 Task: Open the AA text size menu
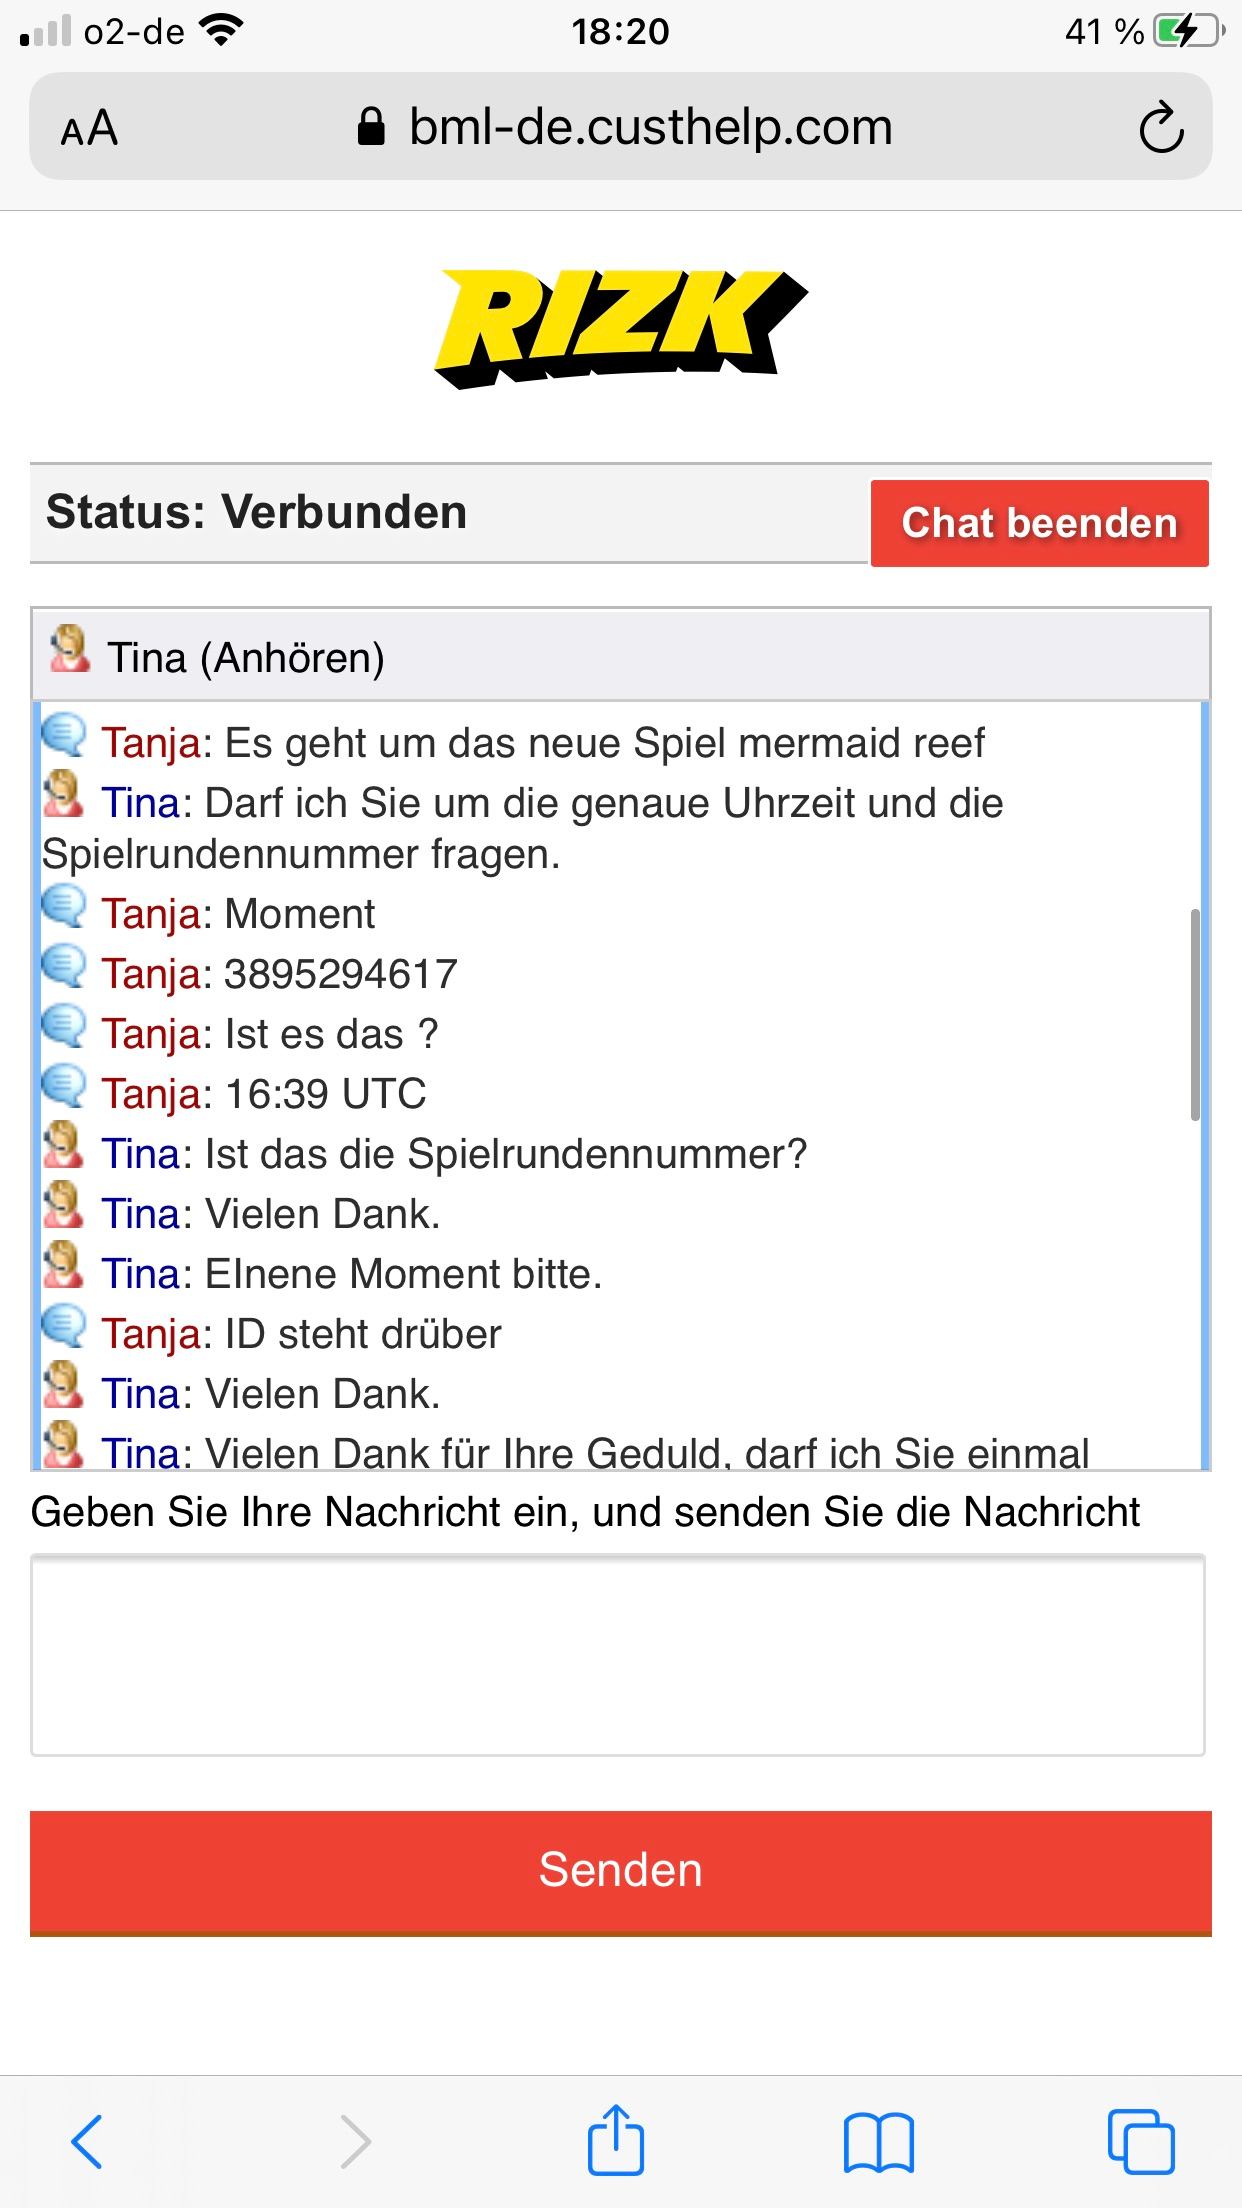(x=89, y=128)
